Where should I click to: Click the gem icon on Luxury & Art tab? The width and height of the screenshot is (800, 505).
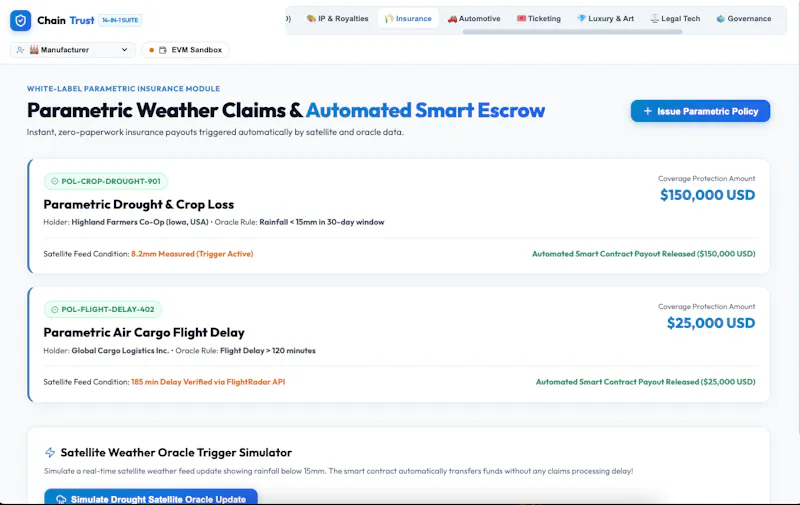[x=581, y=18]
